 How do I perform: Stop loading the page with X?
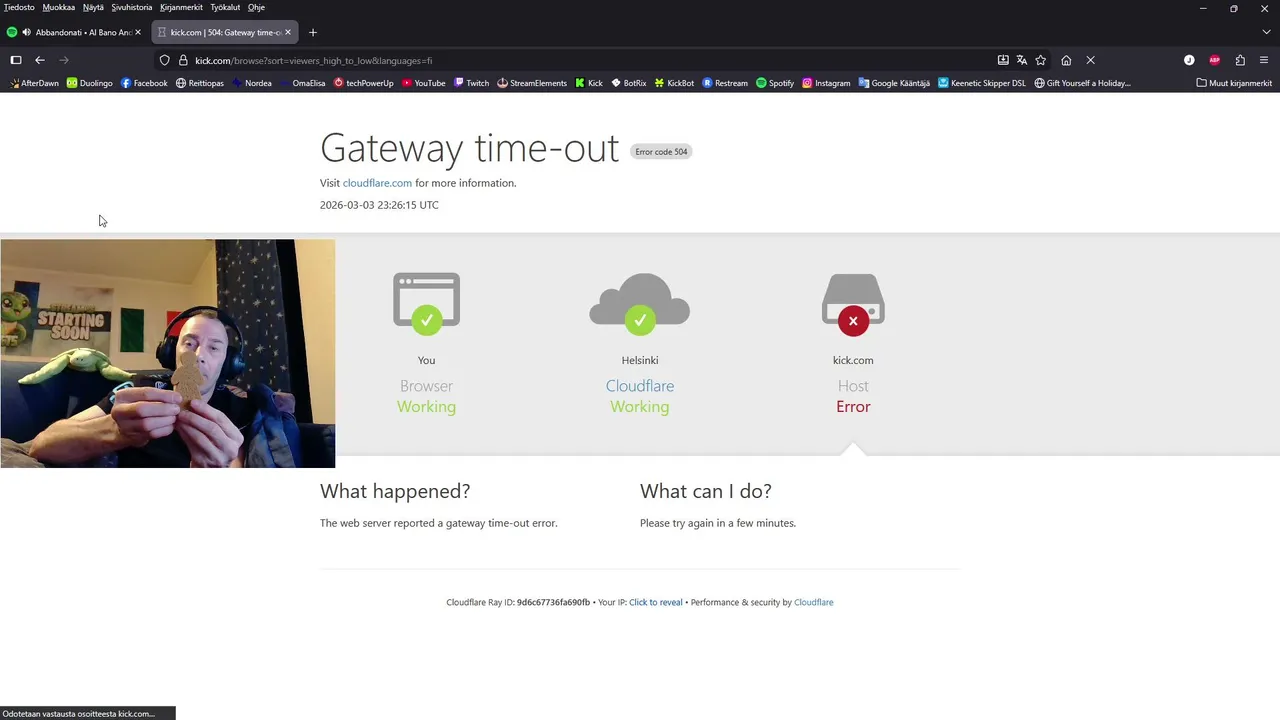coord(1091,60)
